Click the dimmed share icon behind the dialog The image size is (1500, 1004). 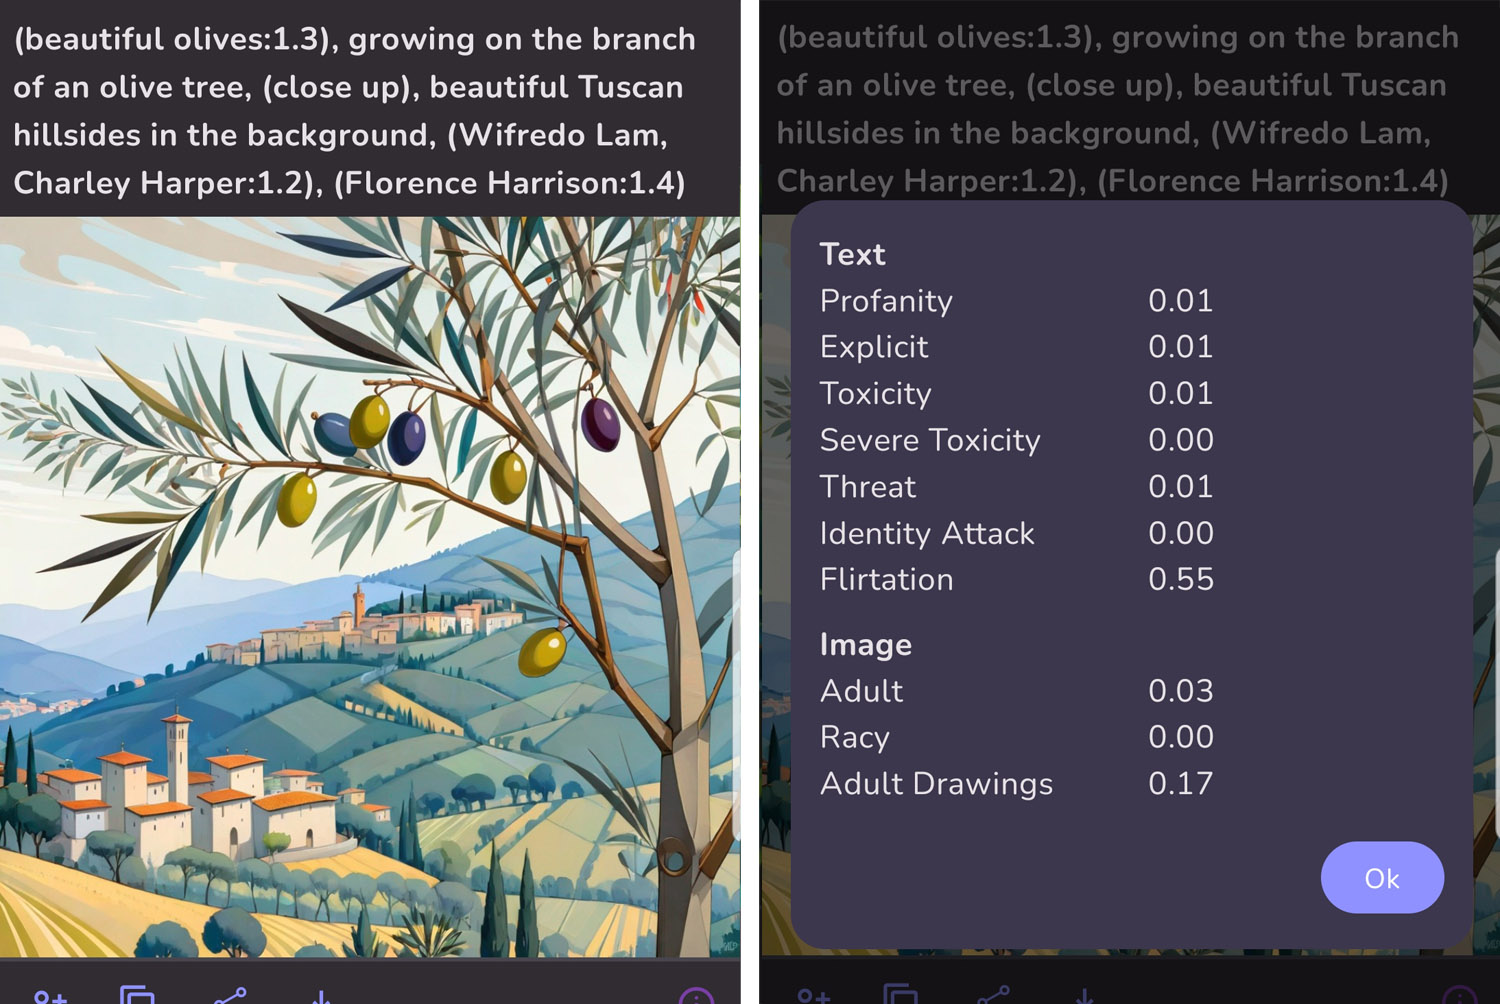point(994,996)
